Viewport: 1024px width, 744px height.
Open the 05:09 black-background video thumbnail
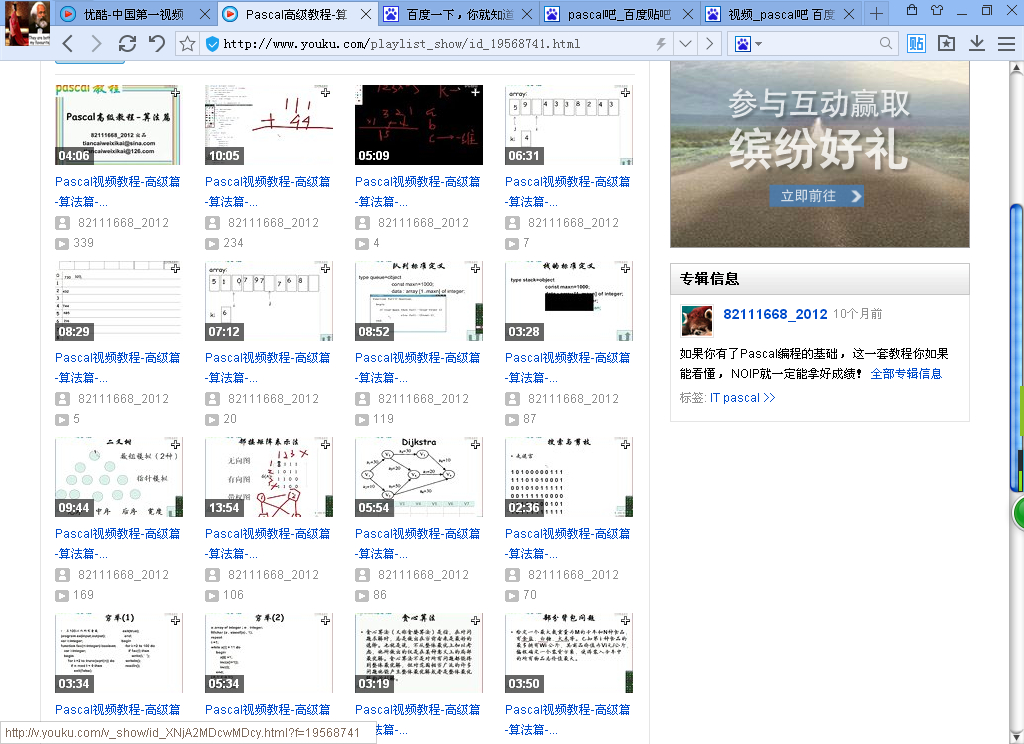tap(419, 125)
